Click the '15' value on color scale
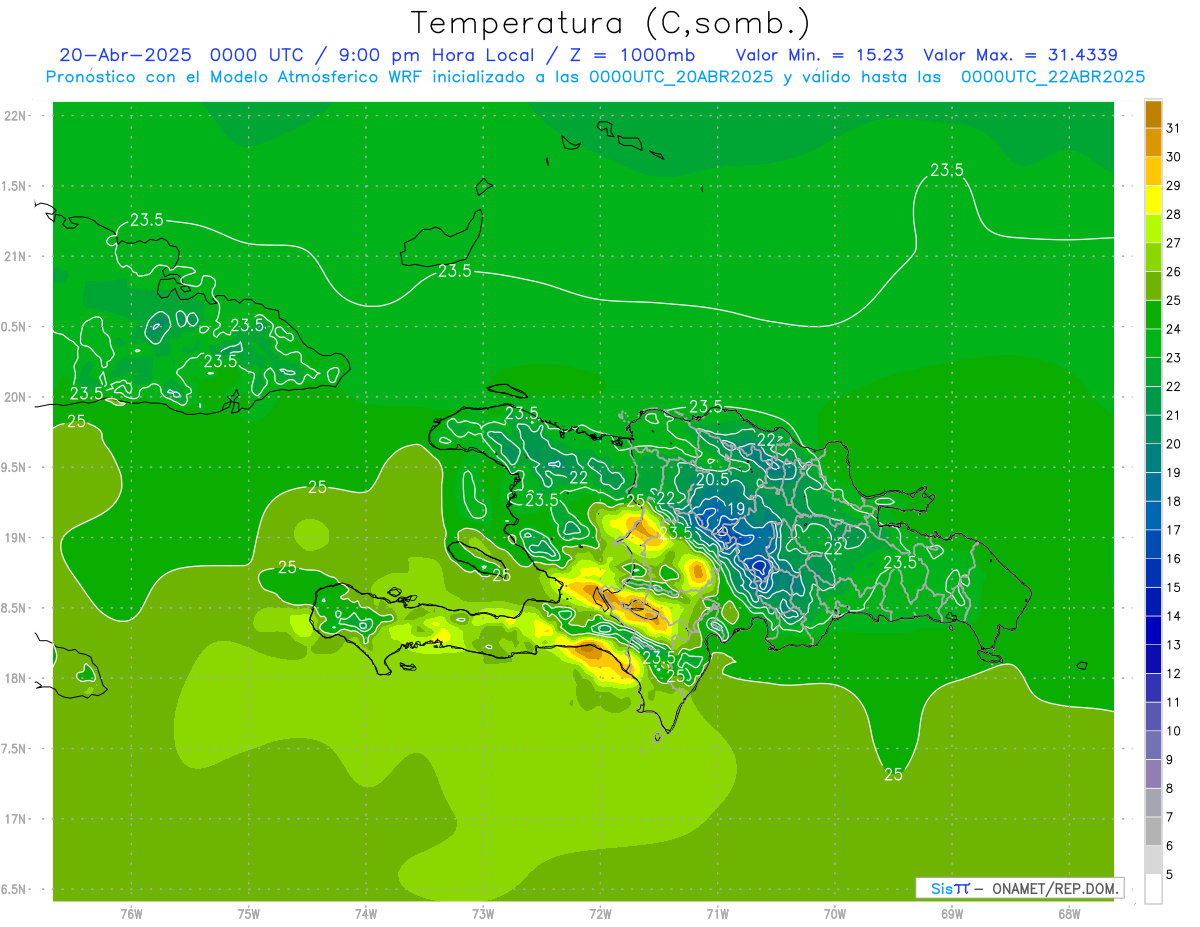This screenshot has width=1200, height=927. (x=1174, y=587)
